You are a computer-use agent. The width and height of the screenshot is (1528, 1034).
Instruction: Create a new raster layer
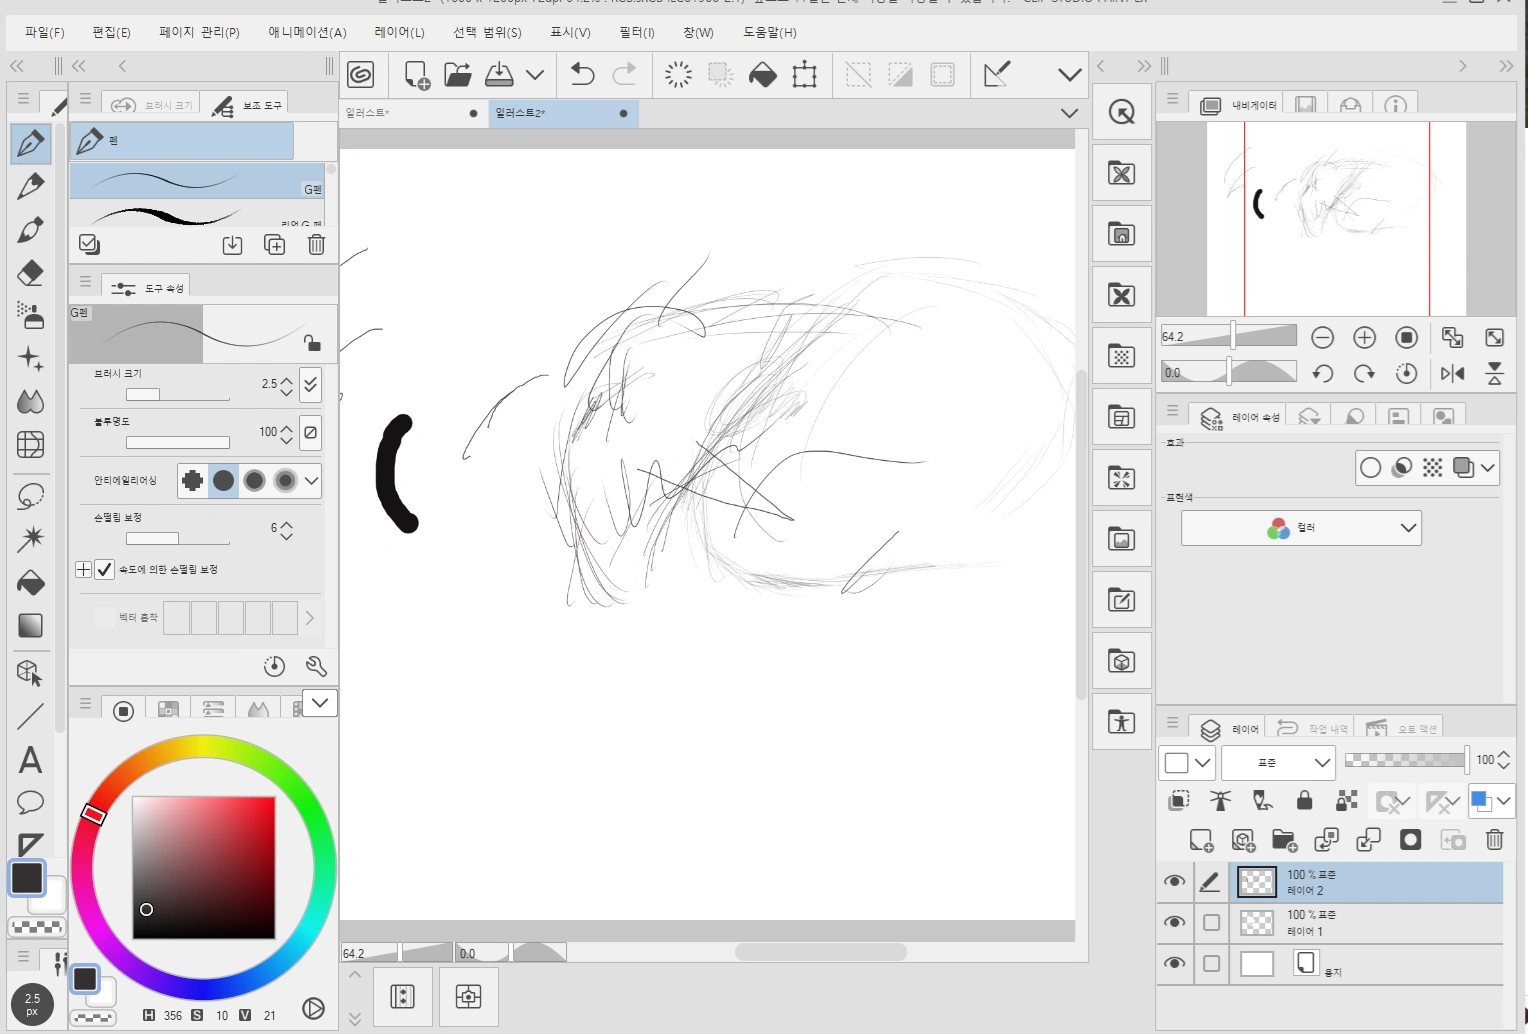point(1201,840)
